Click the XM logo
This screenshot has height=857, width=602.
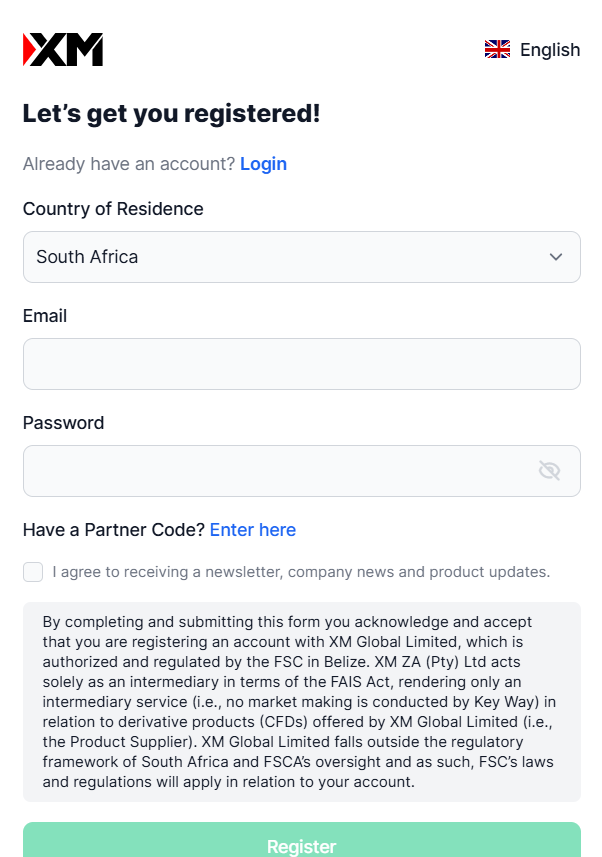[x=63, y=49]
